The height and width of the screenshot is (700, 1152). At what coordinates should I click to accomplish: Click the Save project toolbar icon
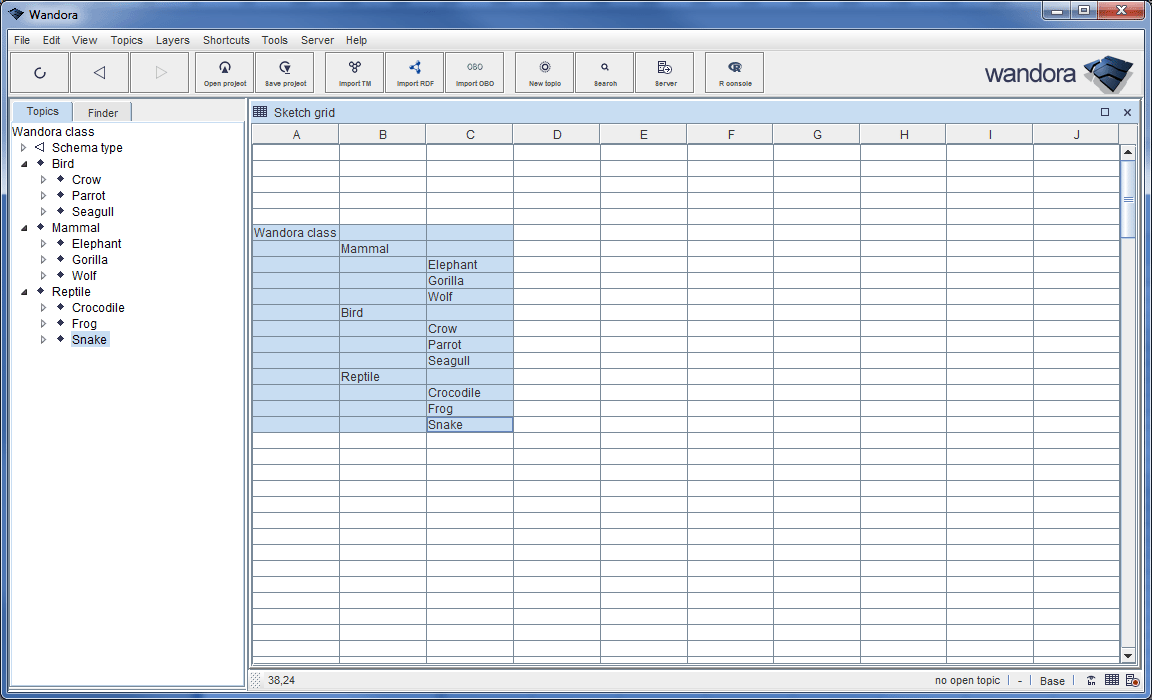[x=285, y=72]
